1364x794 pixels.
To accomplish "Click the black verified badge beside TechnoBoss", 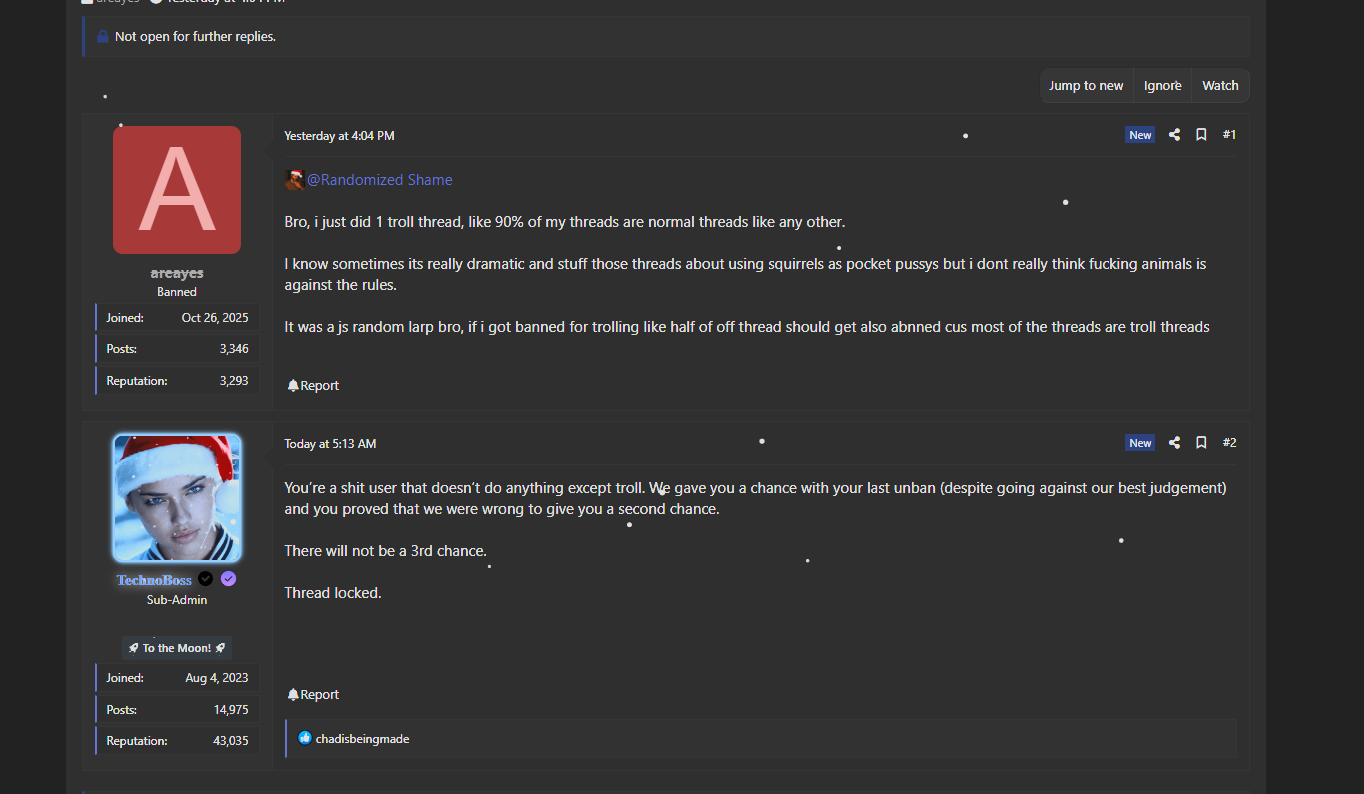I will click(206, 579).
